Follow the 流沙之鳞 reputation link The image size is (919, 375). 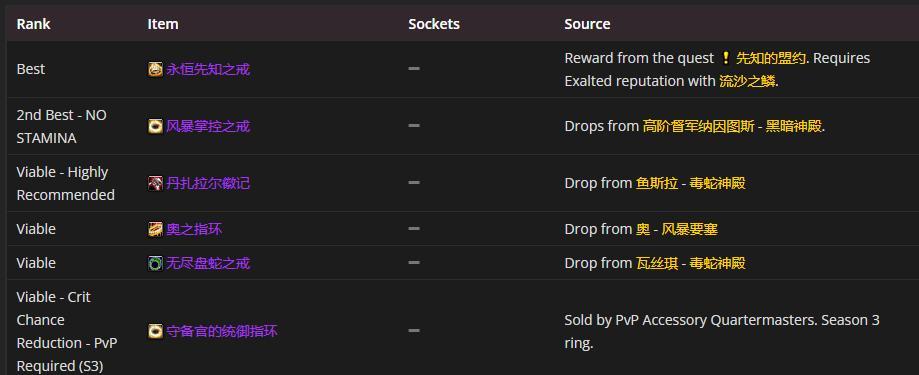747,81
